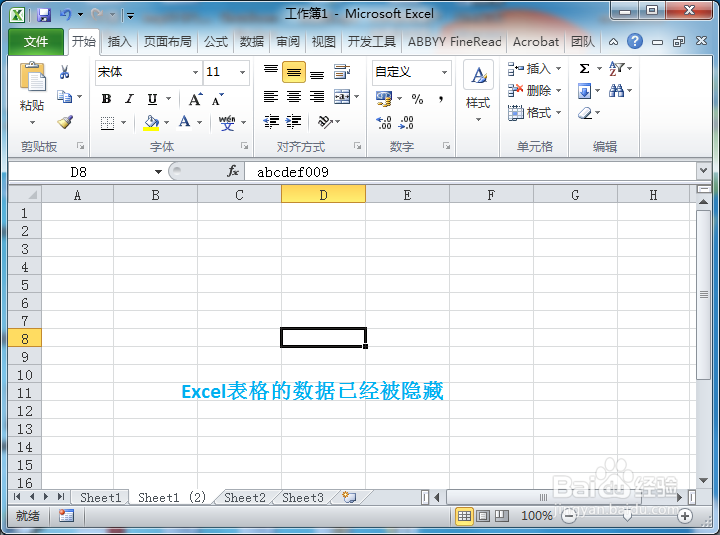Open the font size dropdown showing 11
The height and width of the screenshot is (535, 720).
(x=242, y=73)
